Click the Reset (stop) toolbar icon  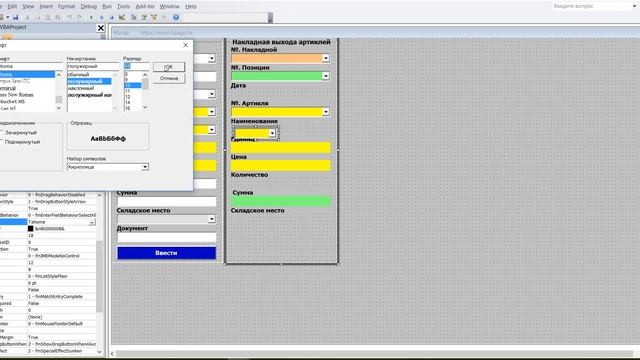click(x=111, y=18)
